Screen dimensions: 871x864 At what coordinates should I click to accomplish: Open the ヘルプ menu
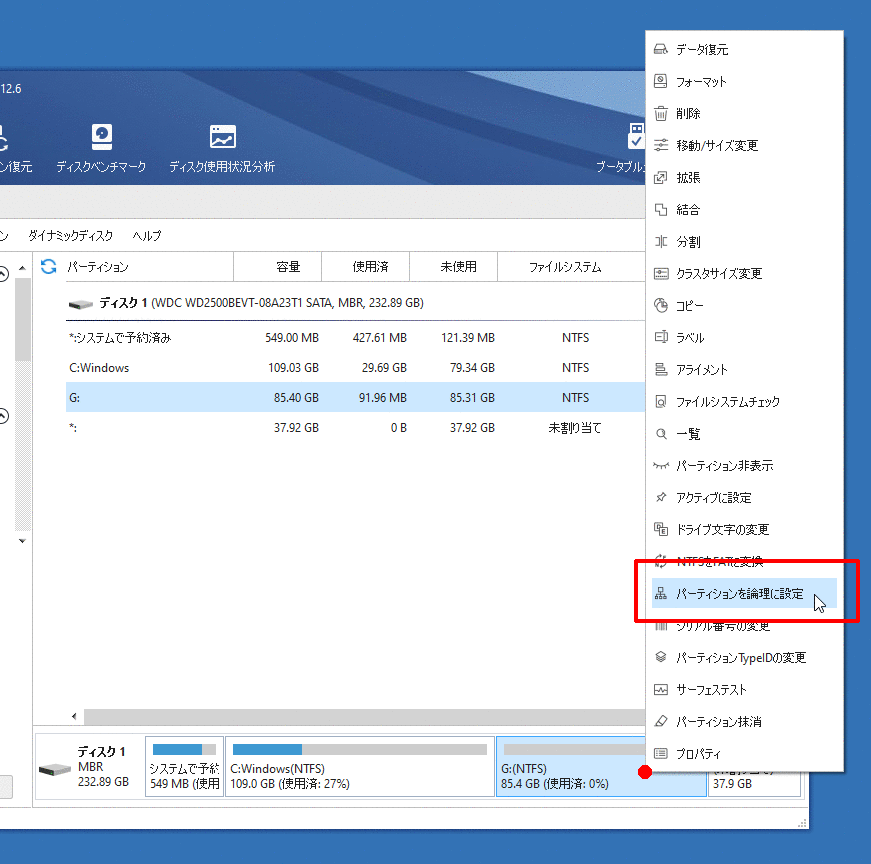tap(147, 236)
